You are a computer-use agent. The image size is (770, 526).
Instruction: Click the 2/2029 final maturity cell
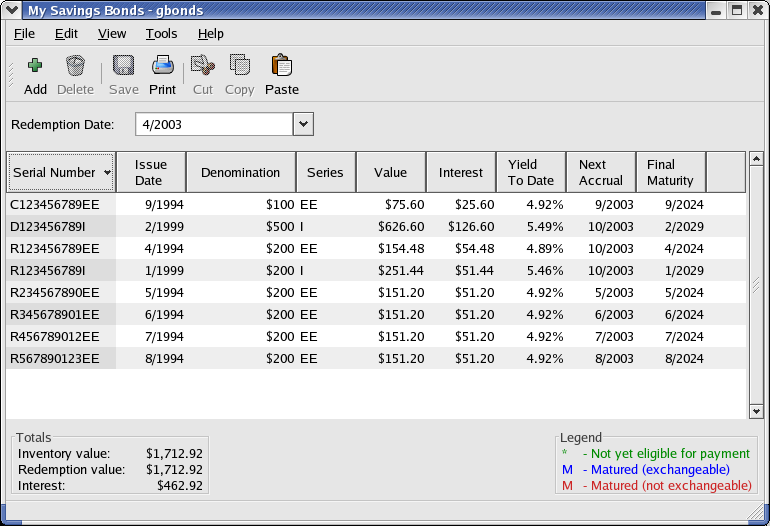click(x=684, y=227)
